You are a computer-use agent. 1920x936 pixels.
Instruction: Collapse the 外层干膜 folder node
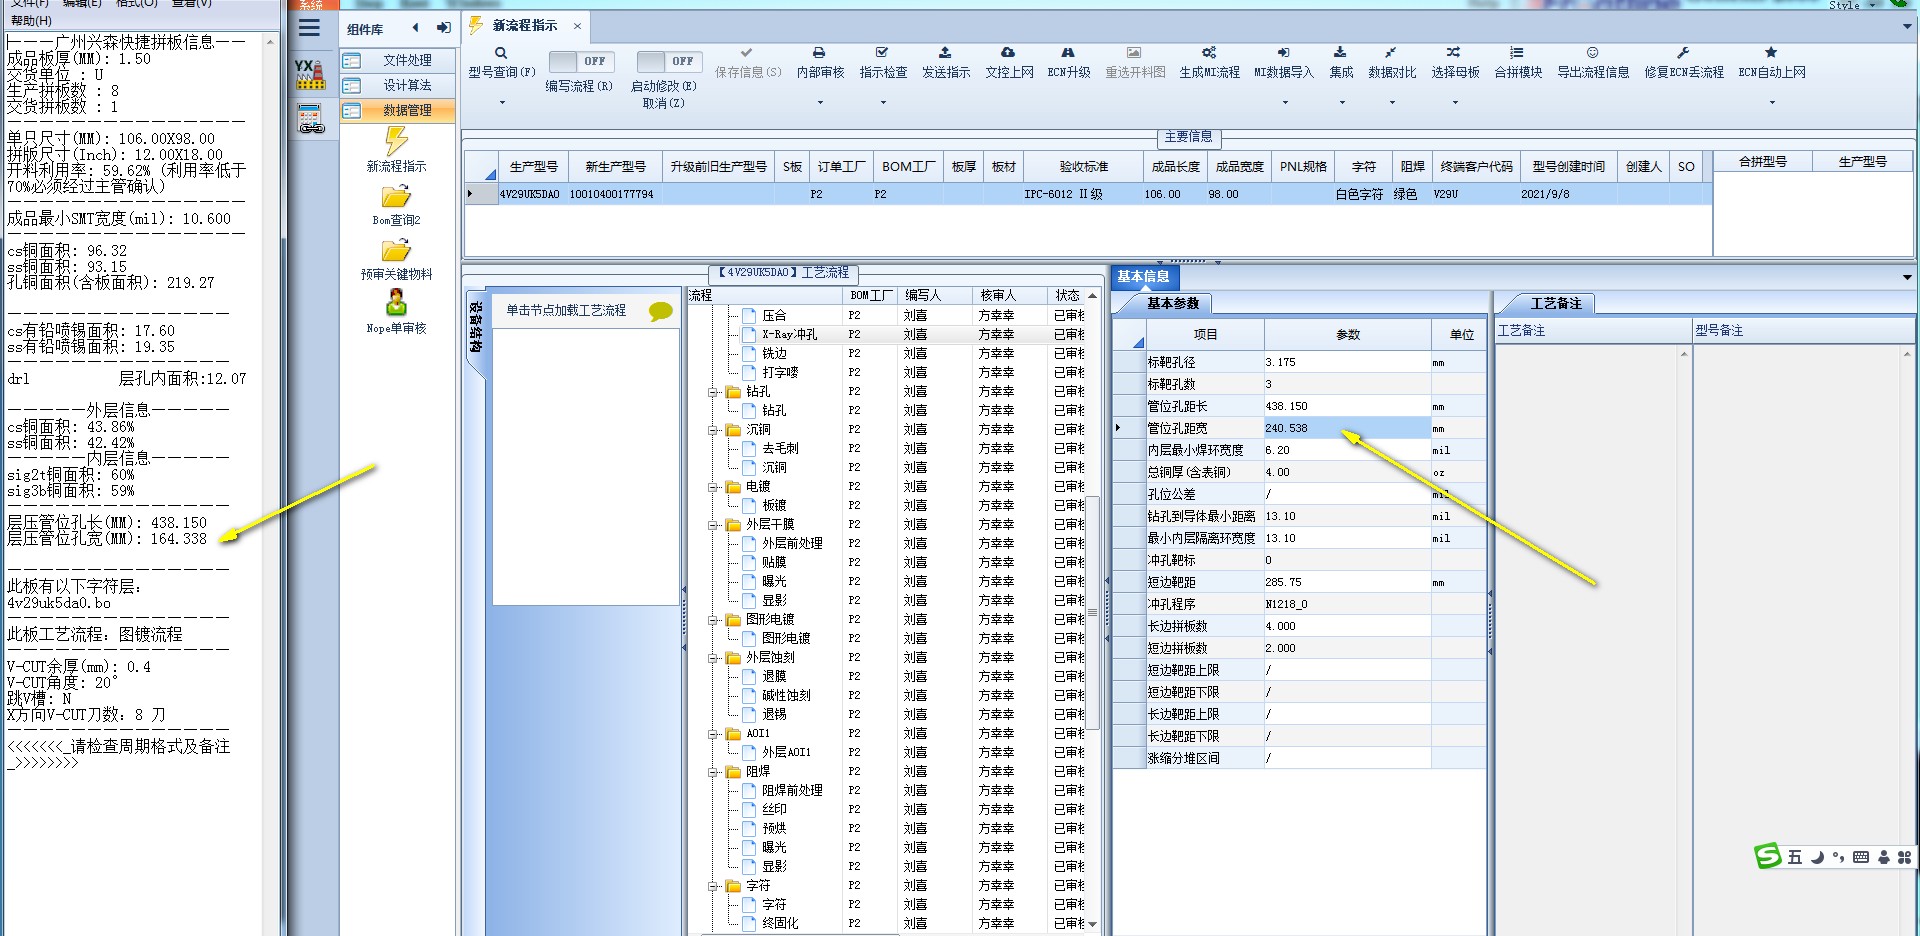point(714,525)
